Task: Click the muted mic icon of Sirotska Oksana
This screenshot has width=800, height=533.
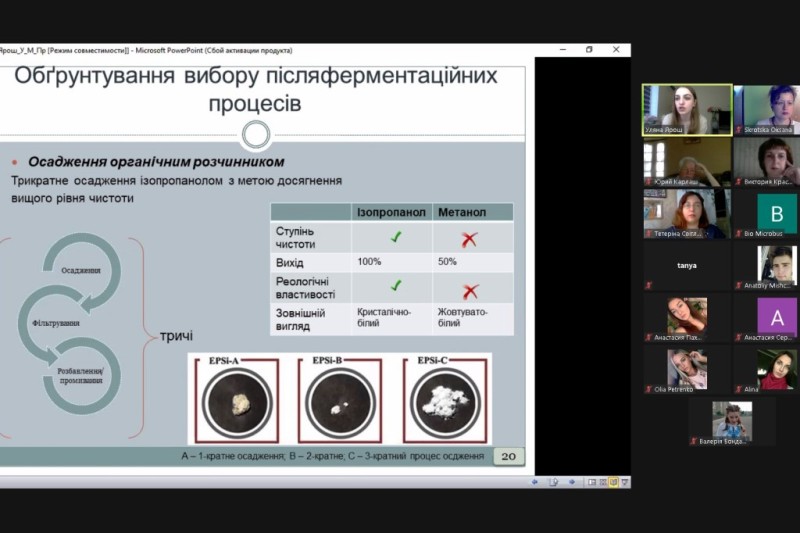Action: click(x=738, y=130)
